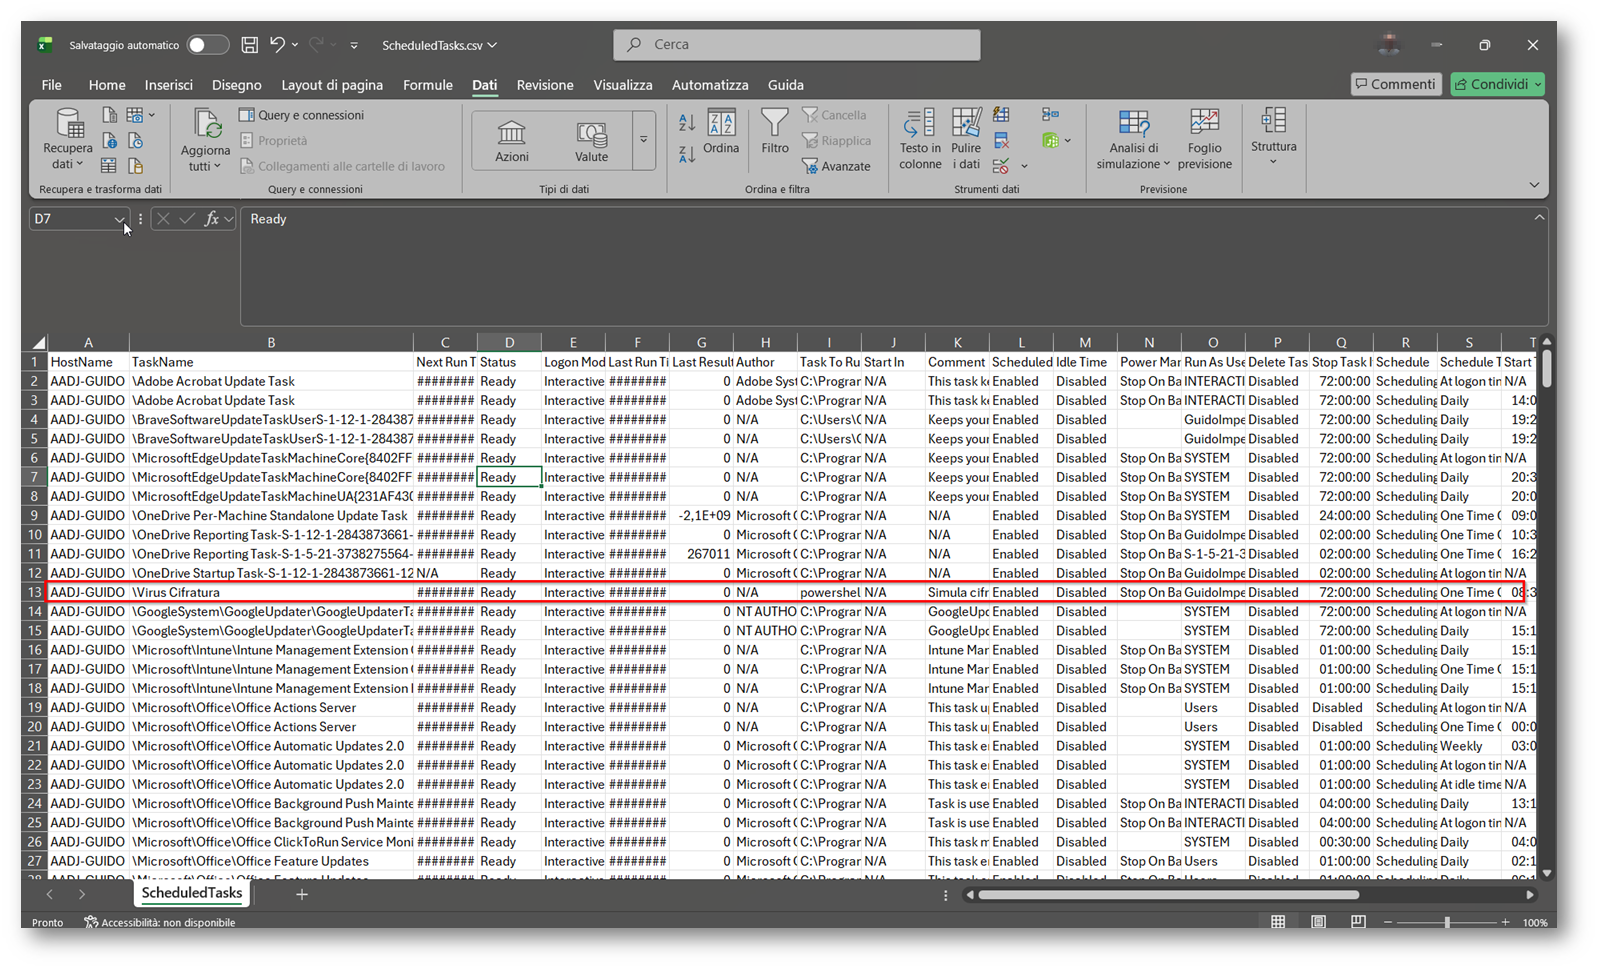Switch to page layout view

[1318, 922]
